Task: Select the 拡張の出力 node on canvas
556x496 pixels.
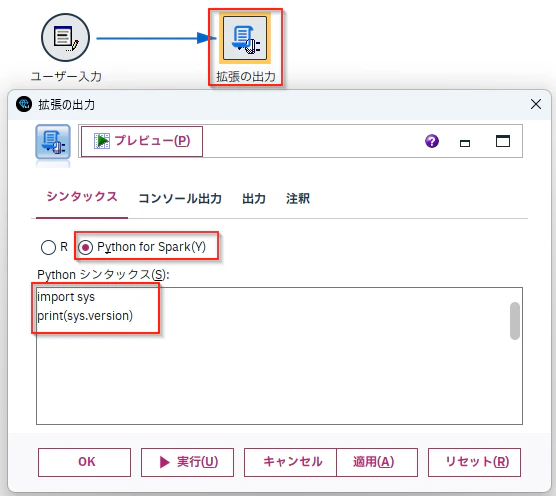Action: [245, 38]
